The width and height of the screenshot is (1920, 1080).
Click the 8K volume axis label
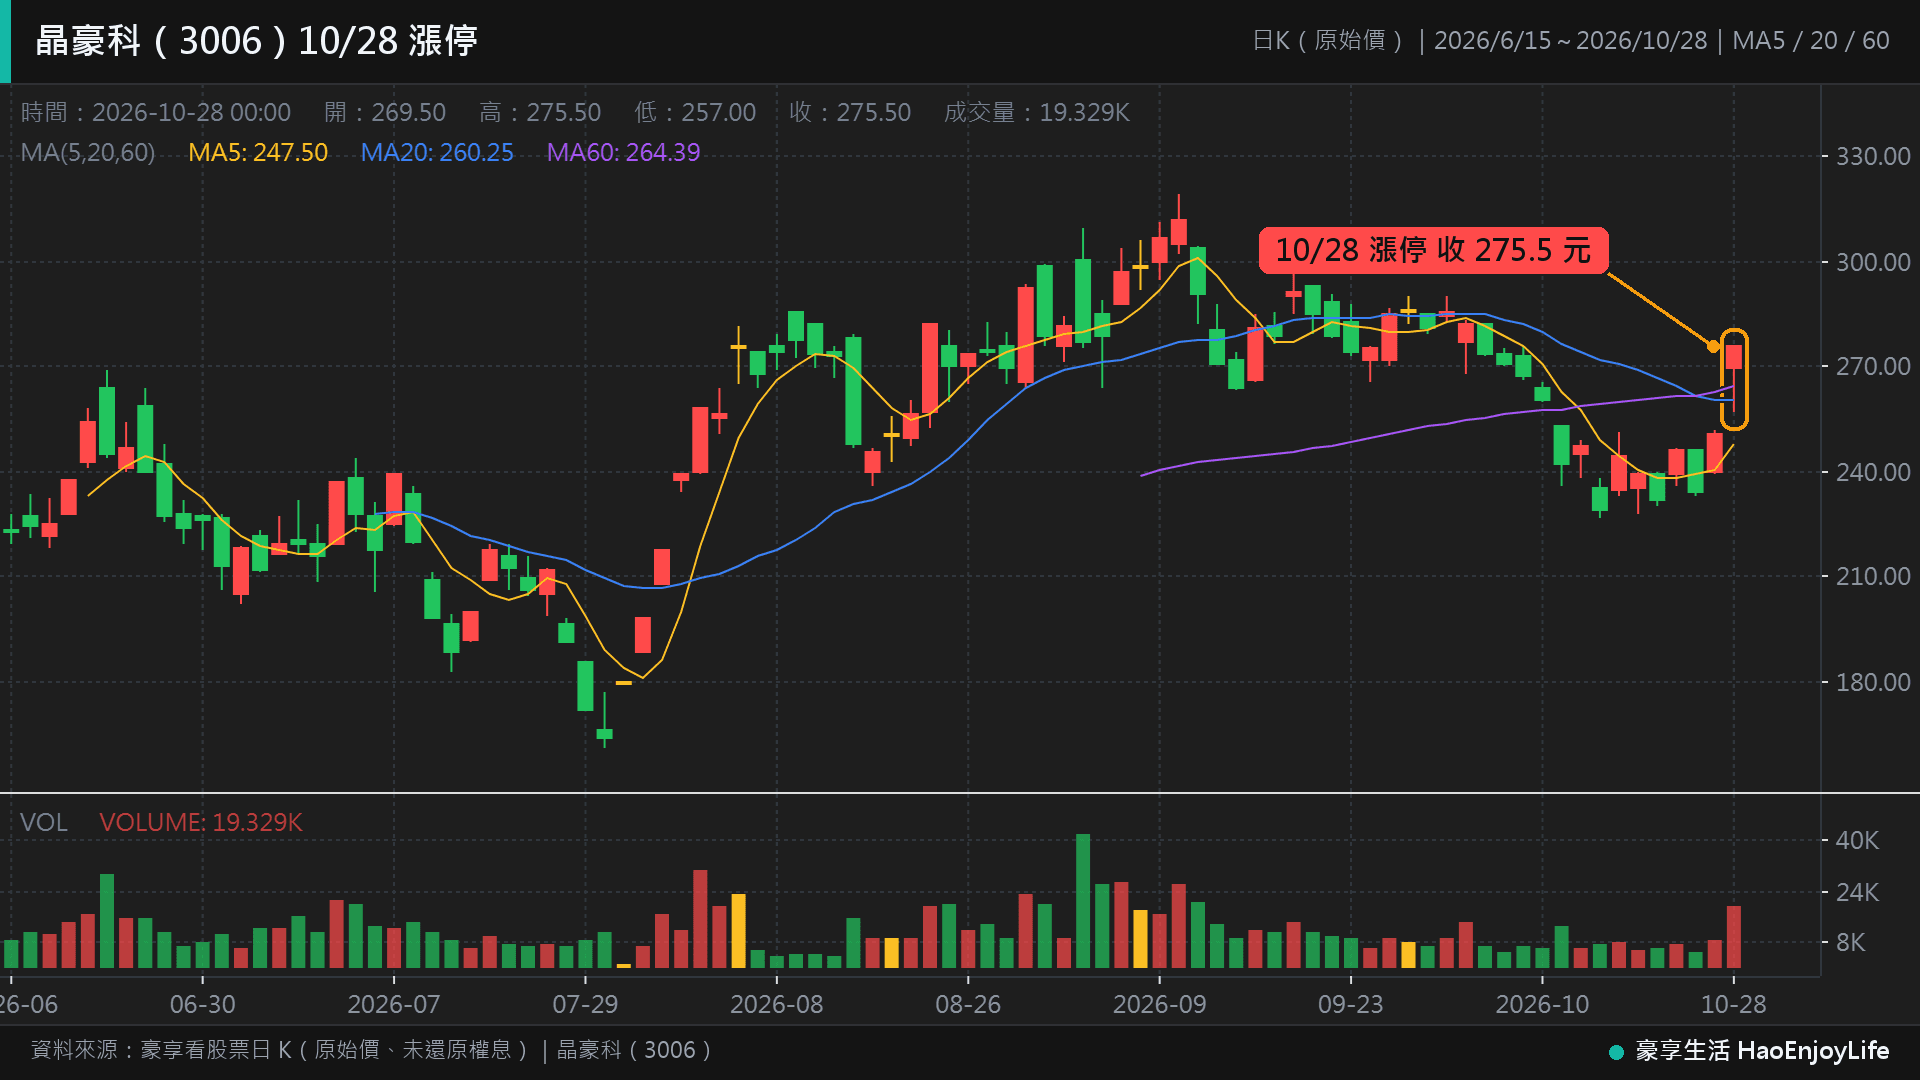tap(1850, 942)
